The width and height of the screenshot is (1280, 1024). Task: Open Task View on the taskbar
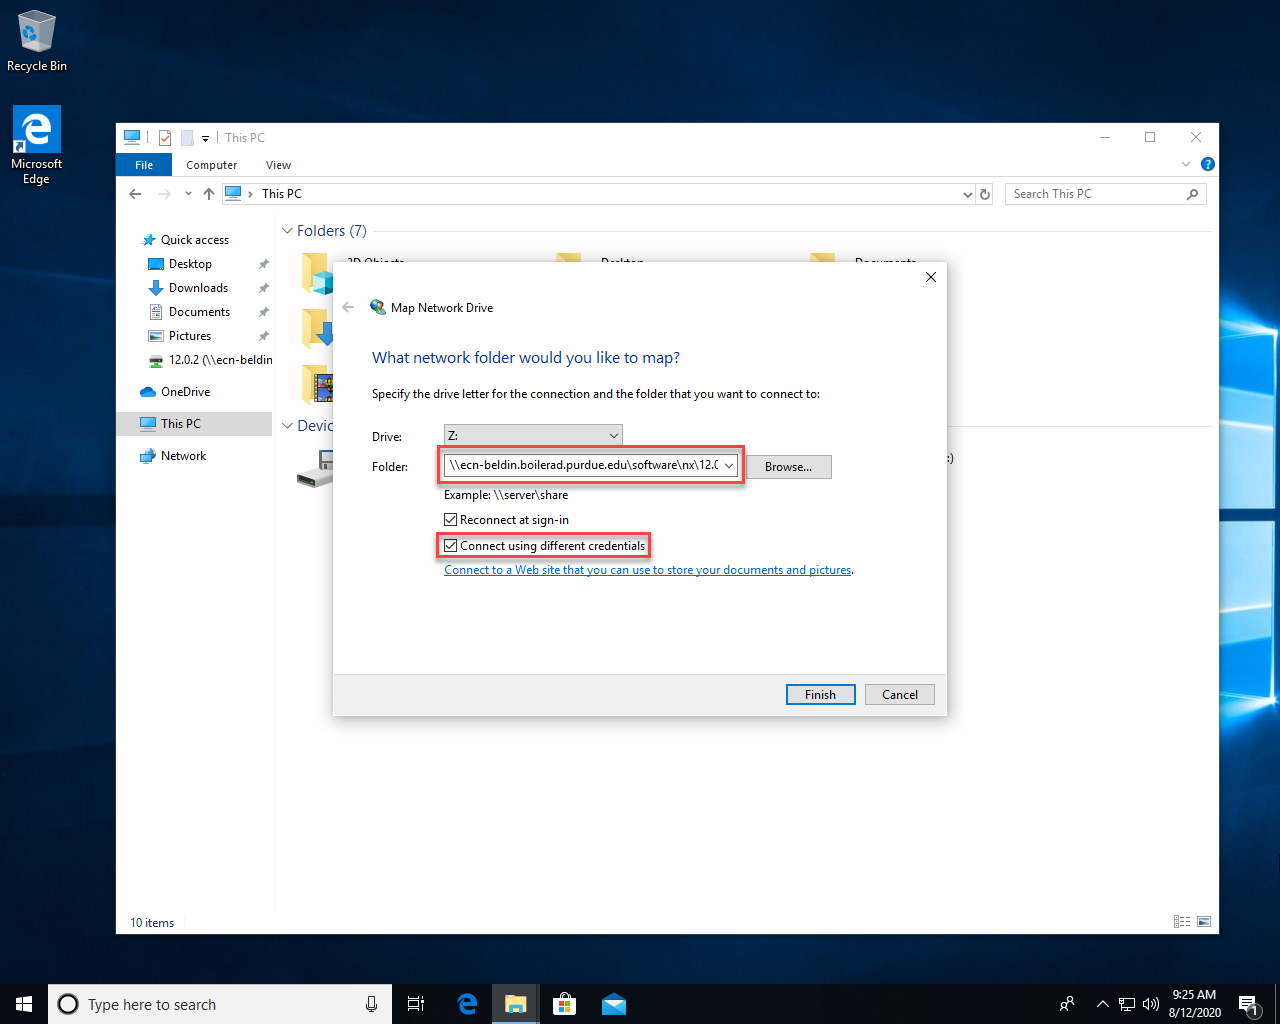(416, 1004)
